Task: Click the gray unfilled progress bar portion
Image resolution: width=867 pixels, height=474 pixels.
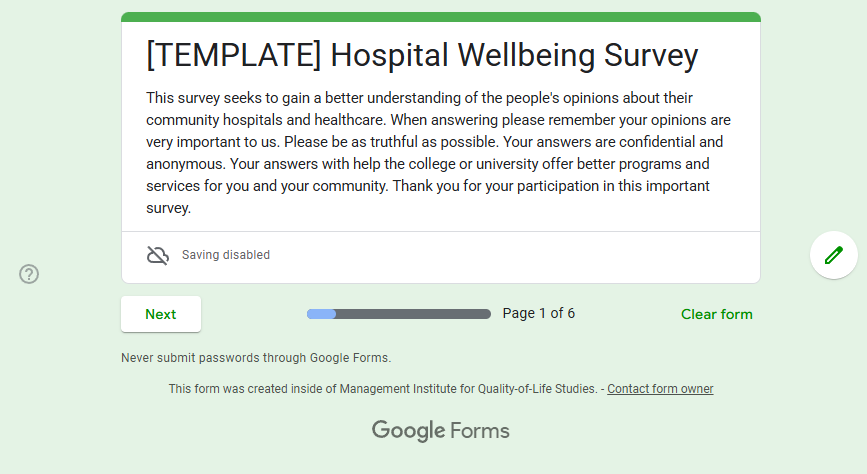Action: 413,314
